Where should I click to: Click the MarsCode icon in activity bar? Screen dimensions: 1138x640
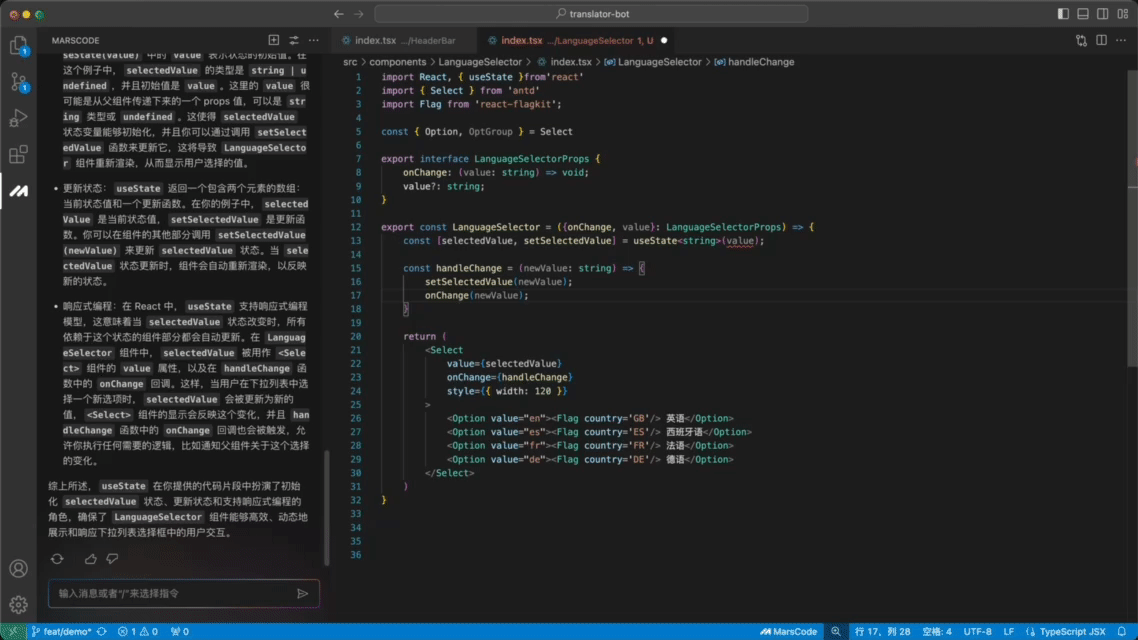18,190
